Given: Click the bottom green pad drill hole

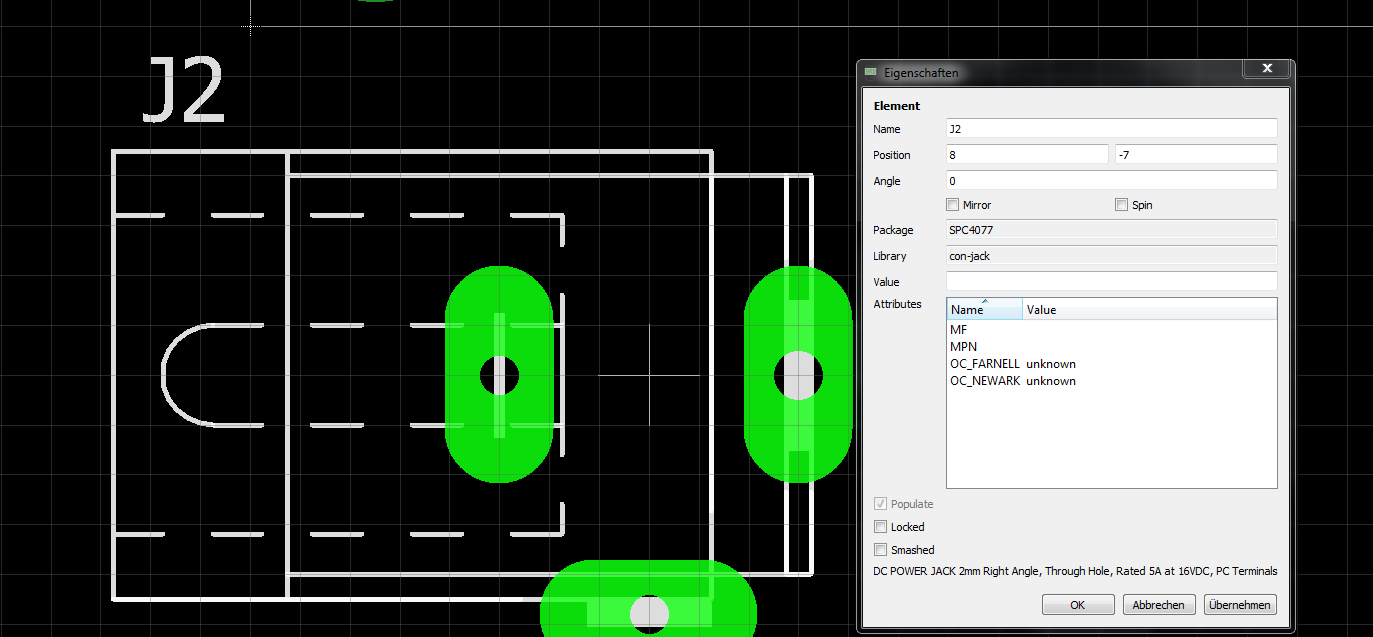Looking at the screenshot, I should click(x=650, y=613).
